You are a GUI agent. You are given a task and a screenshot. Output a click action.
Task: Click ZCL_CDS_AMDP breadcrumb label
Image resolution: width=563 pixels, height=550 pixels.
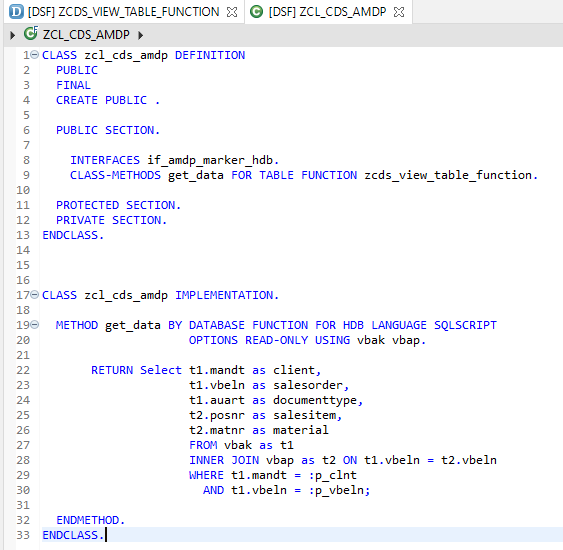point(86,35)
